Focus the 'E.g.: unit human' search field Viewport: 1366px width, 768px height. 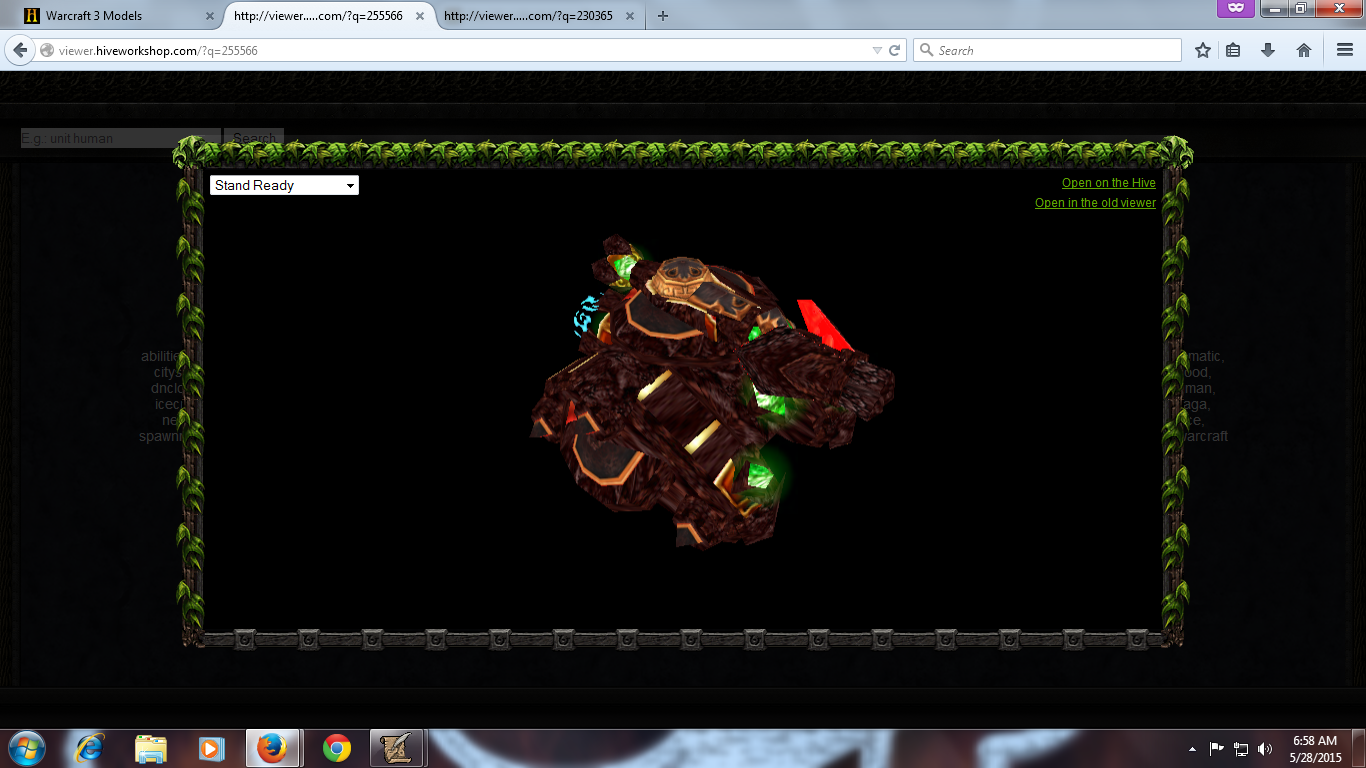120,139
